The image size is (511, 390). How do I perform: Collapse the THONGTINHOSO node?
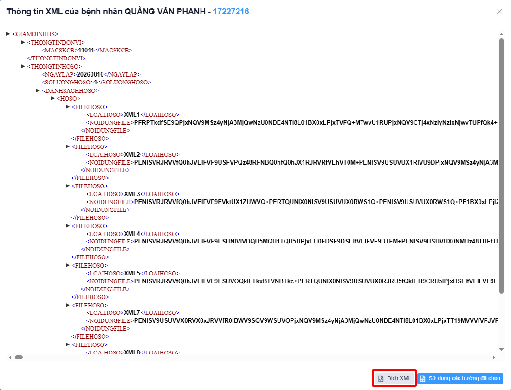click(x=23, y=66)
